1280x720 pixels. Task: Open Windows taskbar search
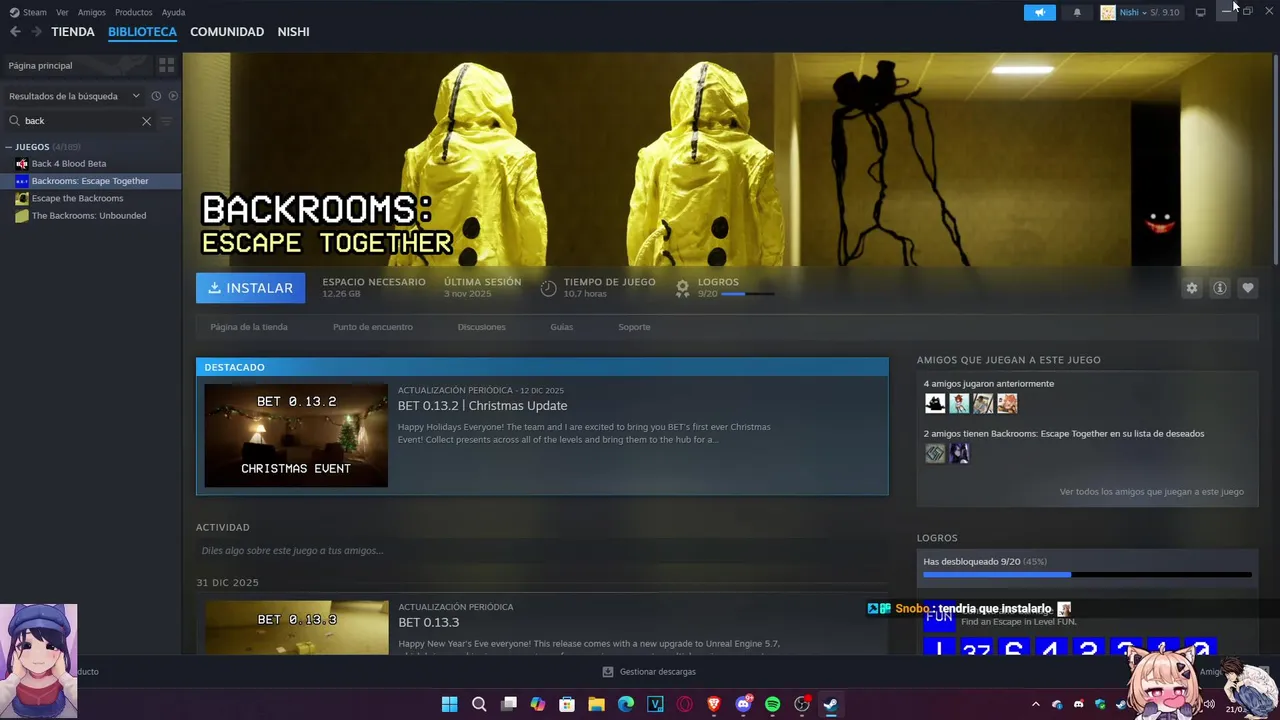pyautogui.click(x=479, y=704)
